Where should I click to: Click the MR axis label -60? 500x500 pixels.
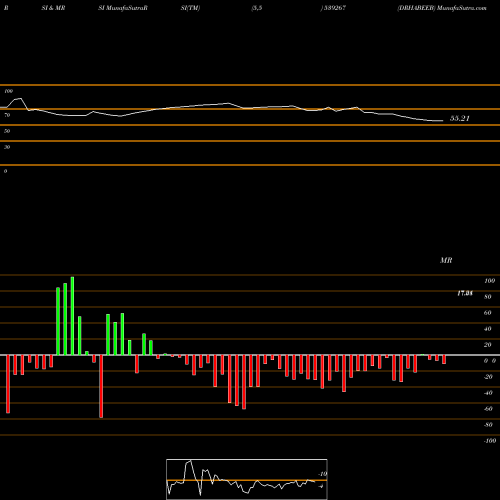pyautogui.click(x=488, y=409)
